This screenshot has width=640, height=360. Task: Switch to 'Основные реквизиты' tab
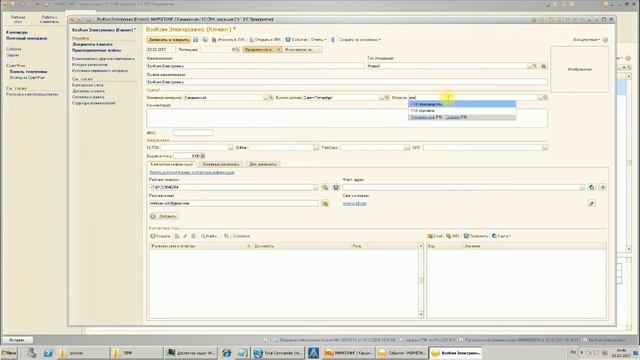[x=221, y=164]
